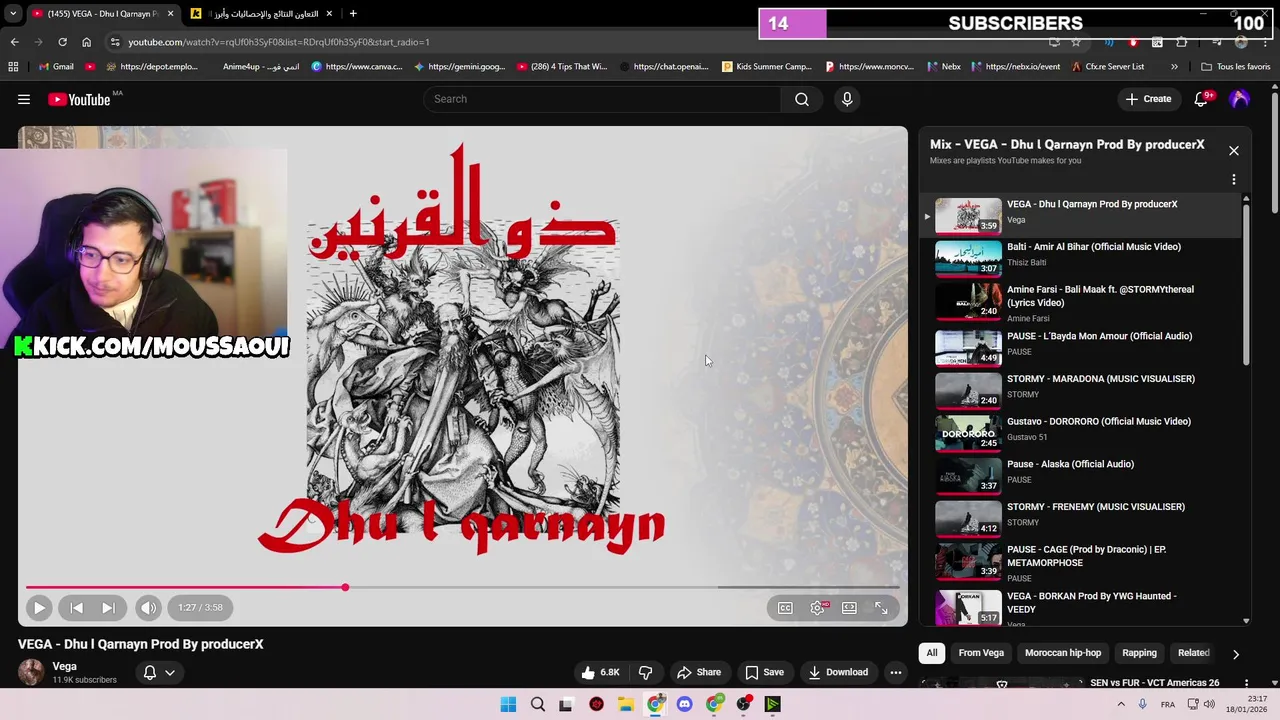1280x720 pixels.
Task: Seek on the video progress bar
Action: coord(463,587)
